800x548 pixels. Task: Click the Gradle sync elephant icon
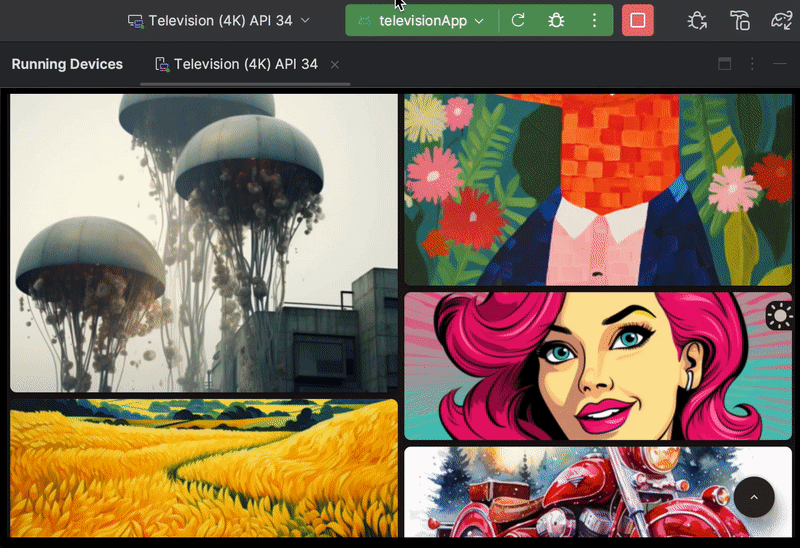(782, 21)
